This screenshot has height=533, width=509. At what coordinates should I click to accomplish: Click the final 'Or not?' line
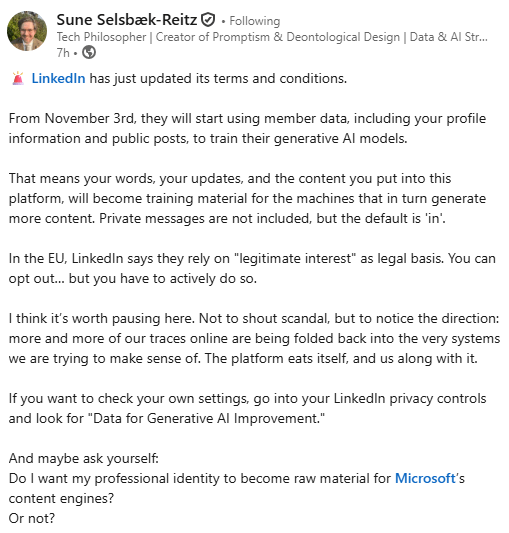(x=32, y=518)
